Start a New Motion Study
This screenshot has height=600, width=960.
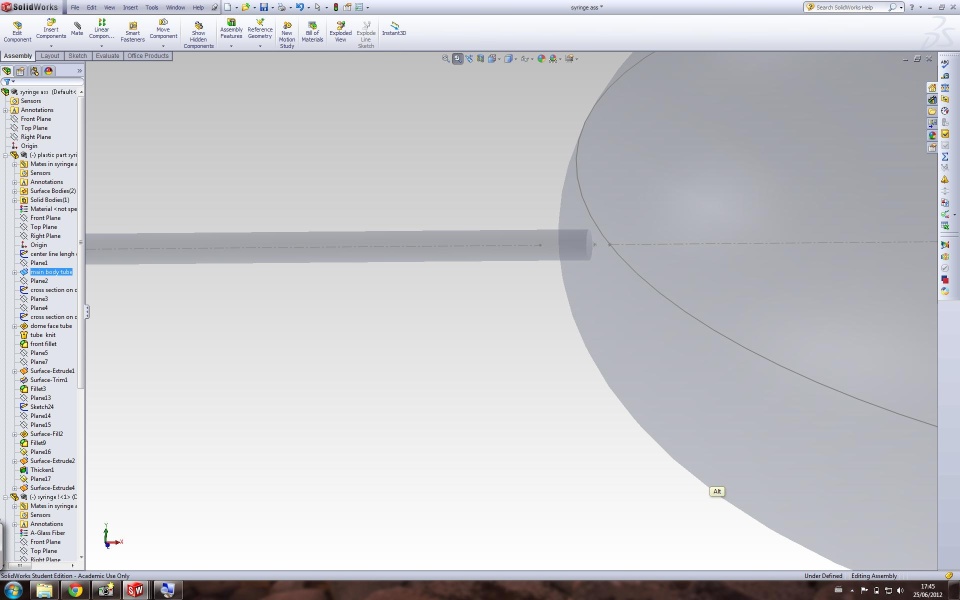(x=287, y=36)
